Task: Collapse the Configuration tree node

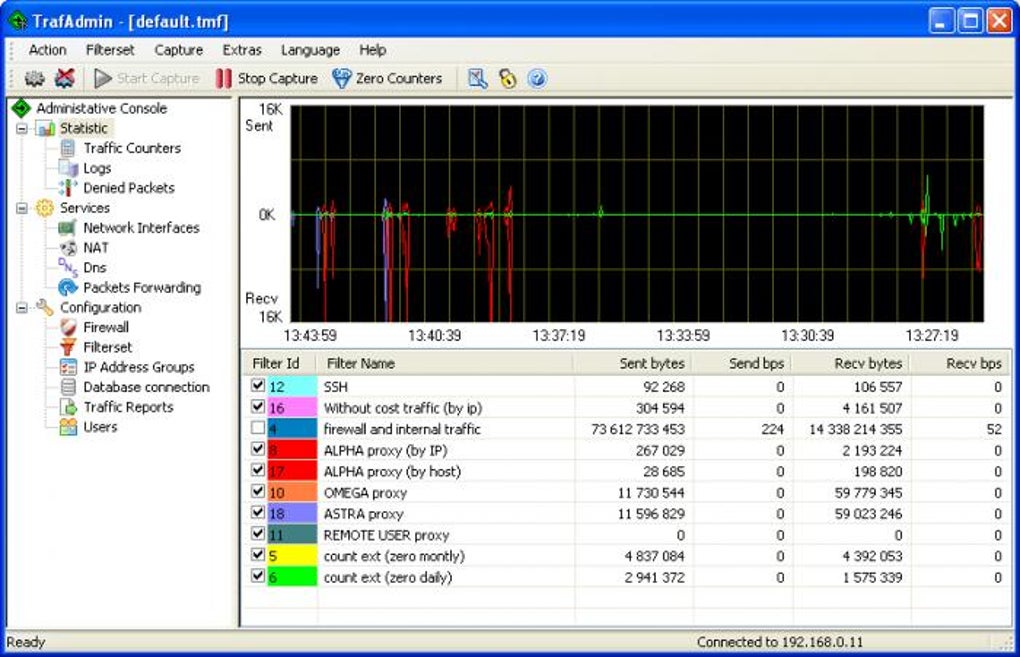Action: [21, 308]
